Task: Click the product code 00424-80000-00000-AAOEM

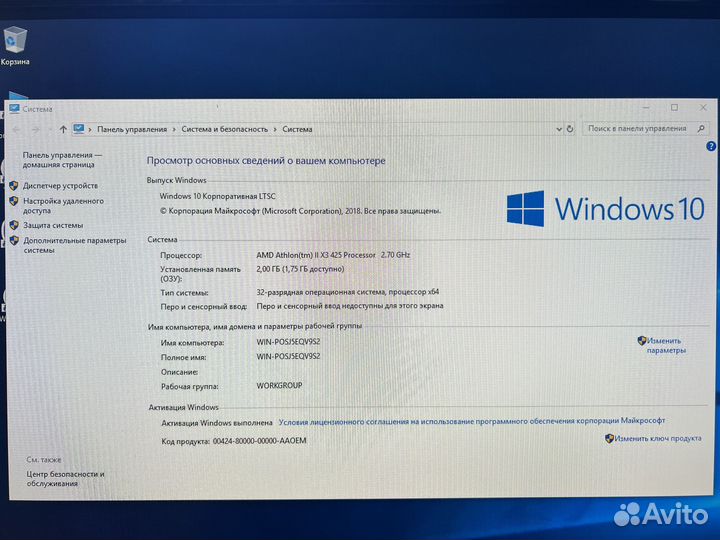Action: (259, 441)
